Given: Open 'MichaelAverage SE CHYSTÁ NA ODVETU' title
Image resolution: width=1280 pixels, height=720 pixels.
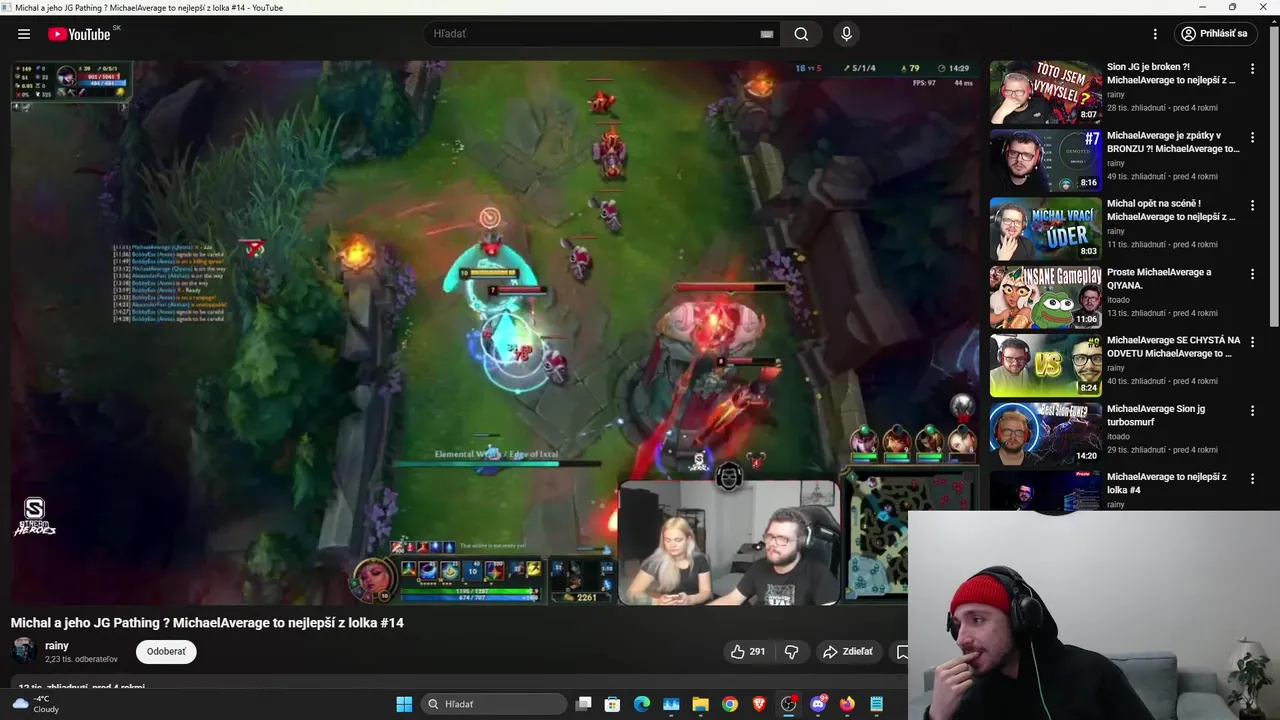Looking at the screenshot, I should click(x=1173, y=347).
